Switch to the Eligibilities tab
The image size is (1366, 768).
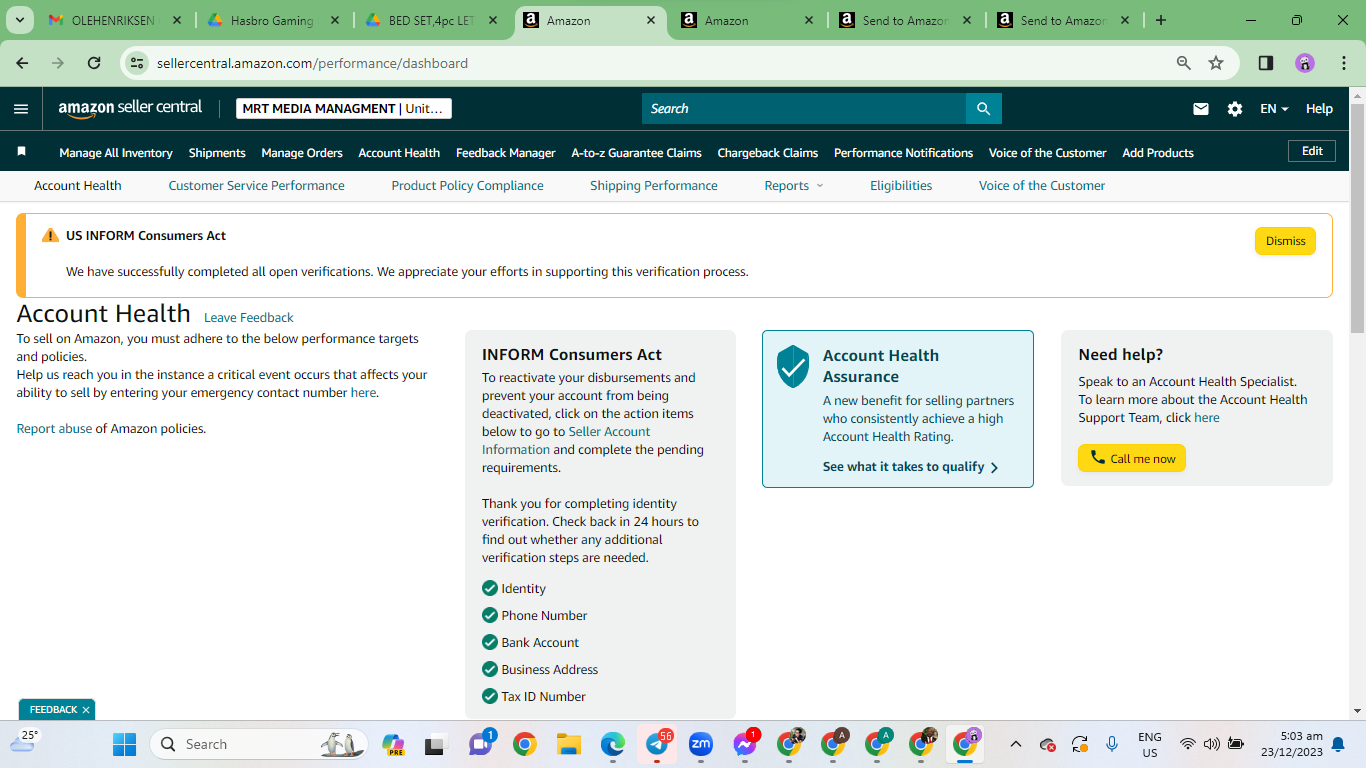point(901,186)
